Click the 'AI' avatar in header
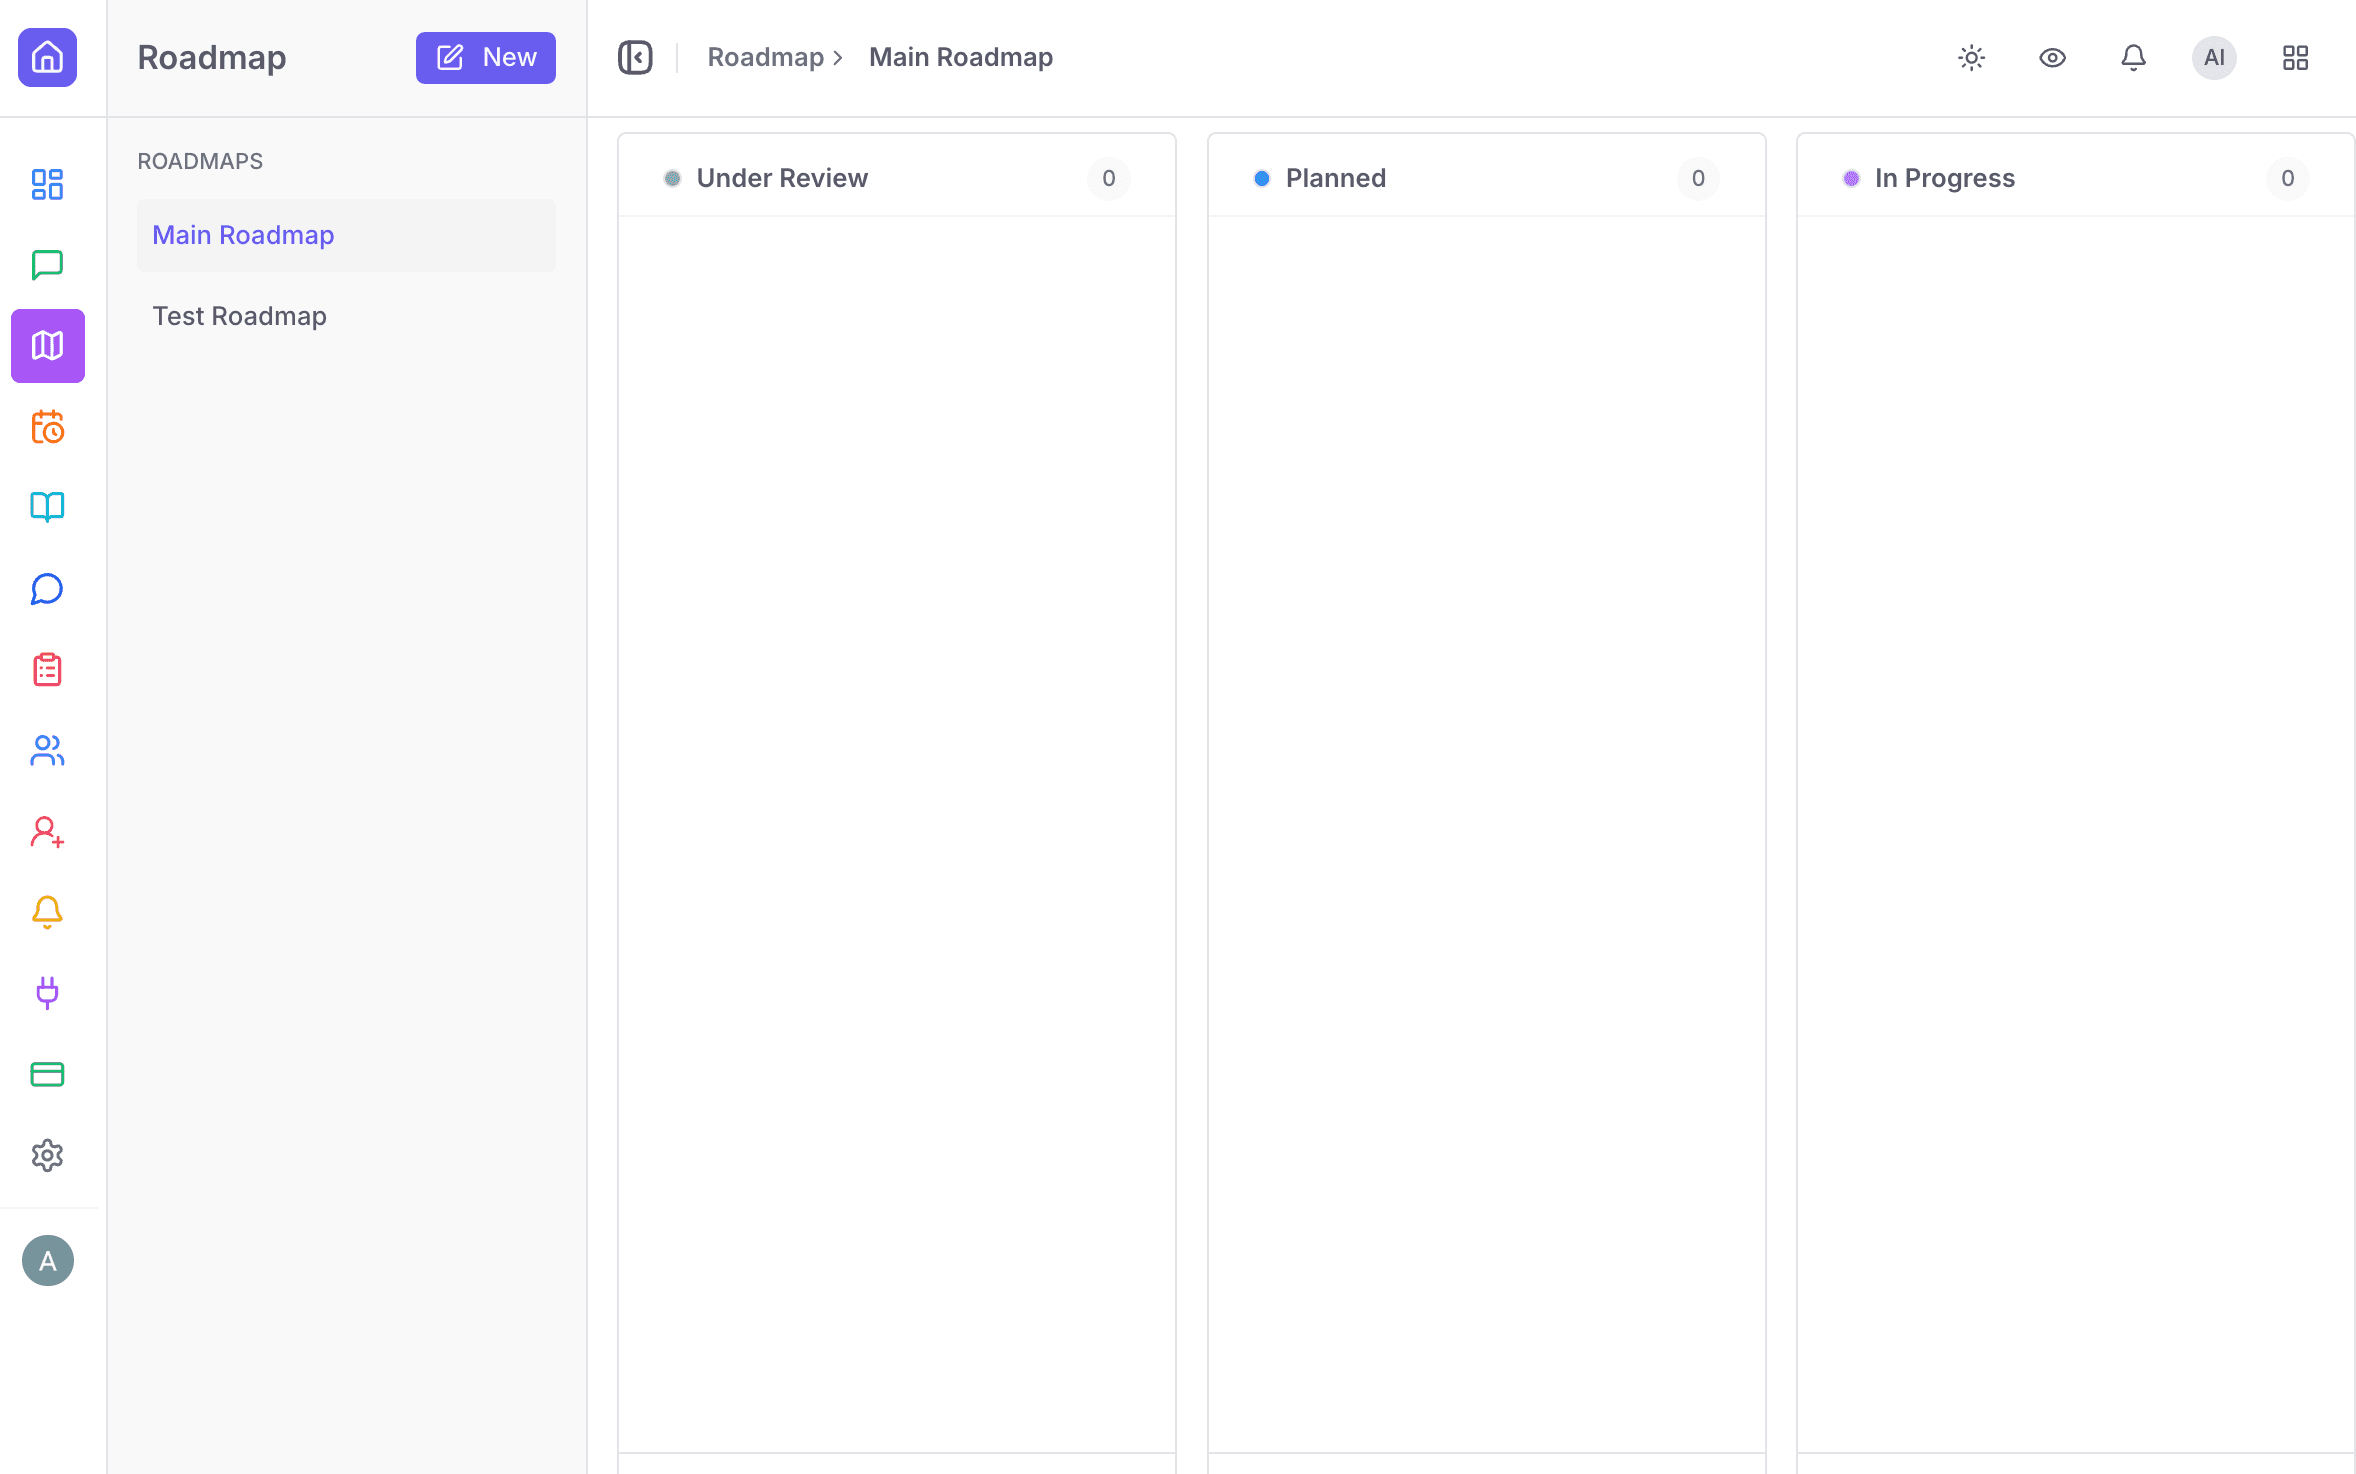This screenshot has width=2356, height=1474. (2214, 57)
